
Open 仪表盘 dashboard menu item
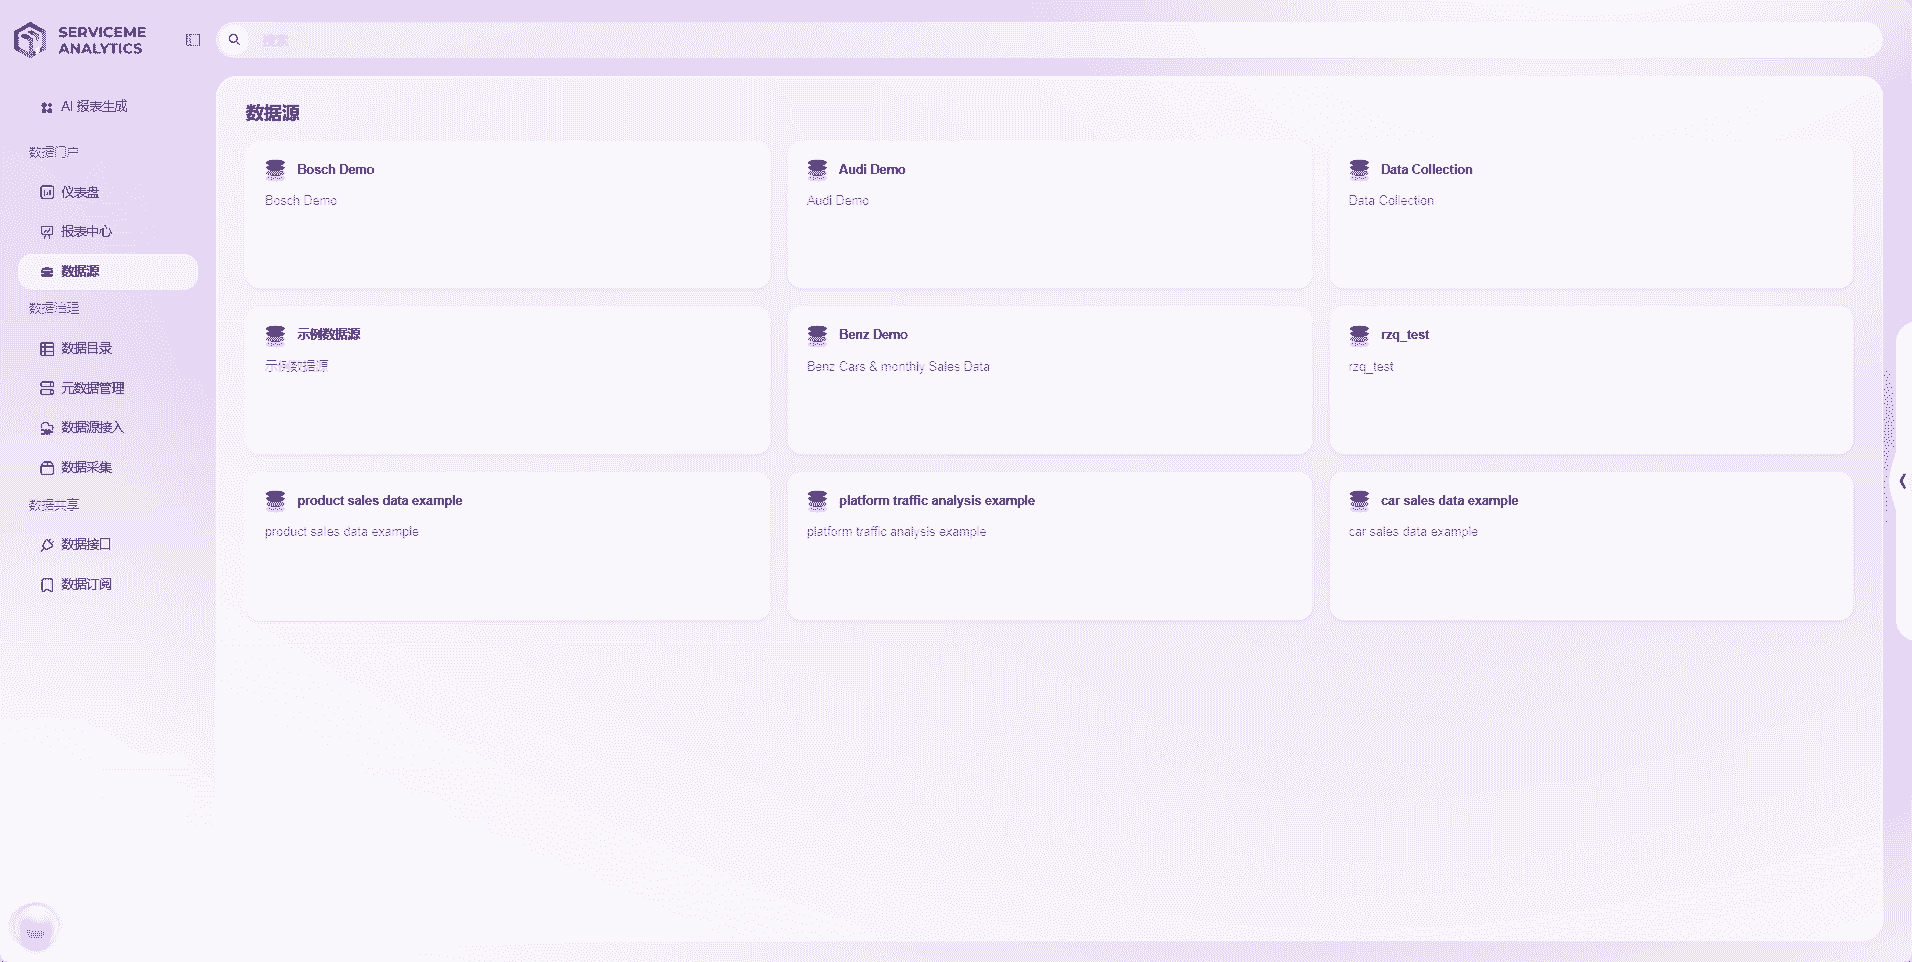(x=108, y=192)
